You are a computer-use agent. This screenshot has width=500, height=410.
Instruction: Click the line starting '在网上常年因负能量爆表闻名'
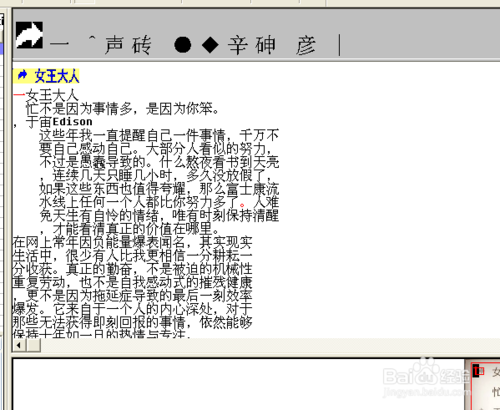(132, 242)
